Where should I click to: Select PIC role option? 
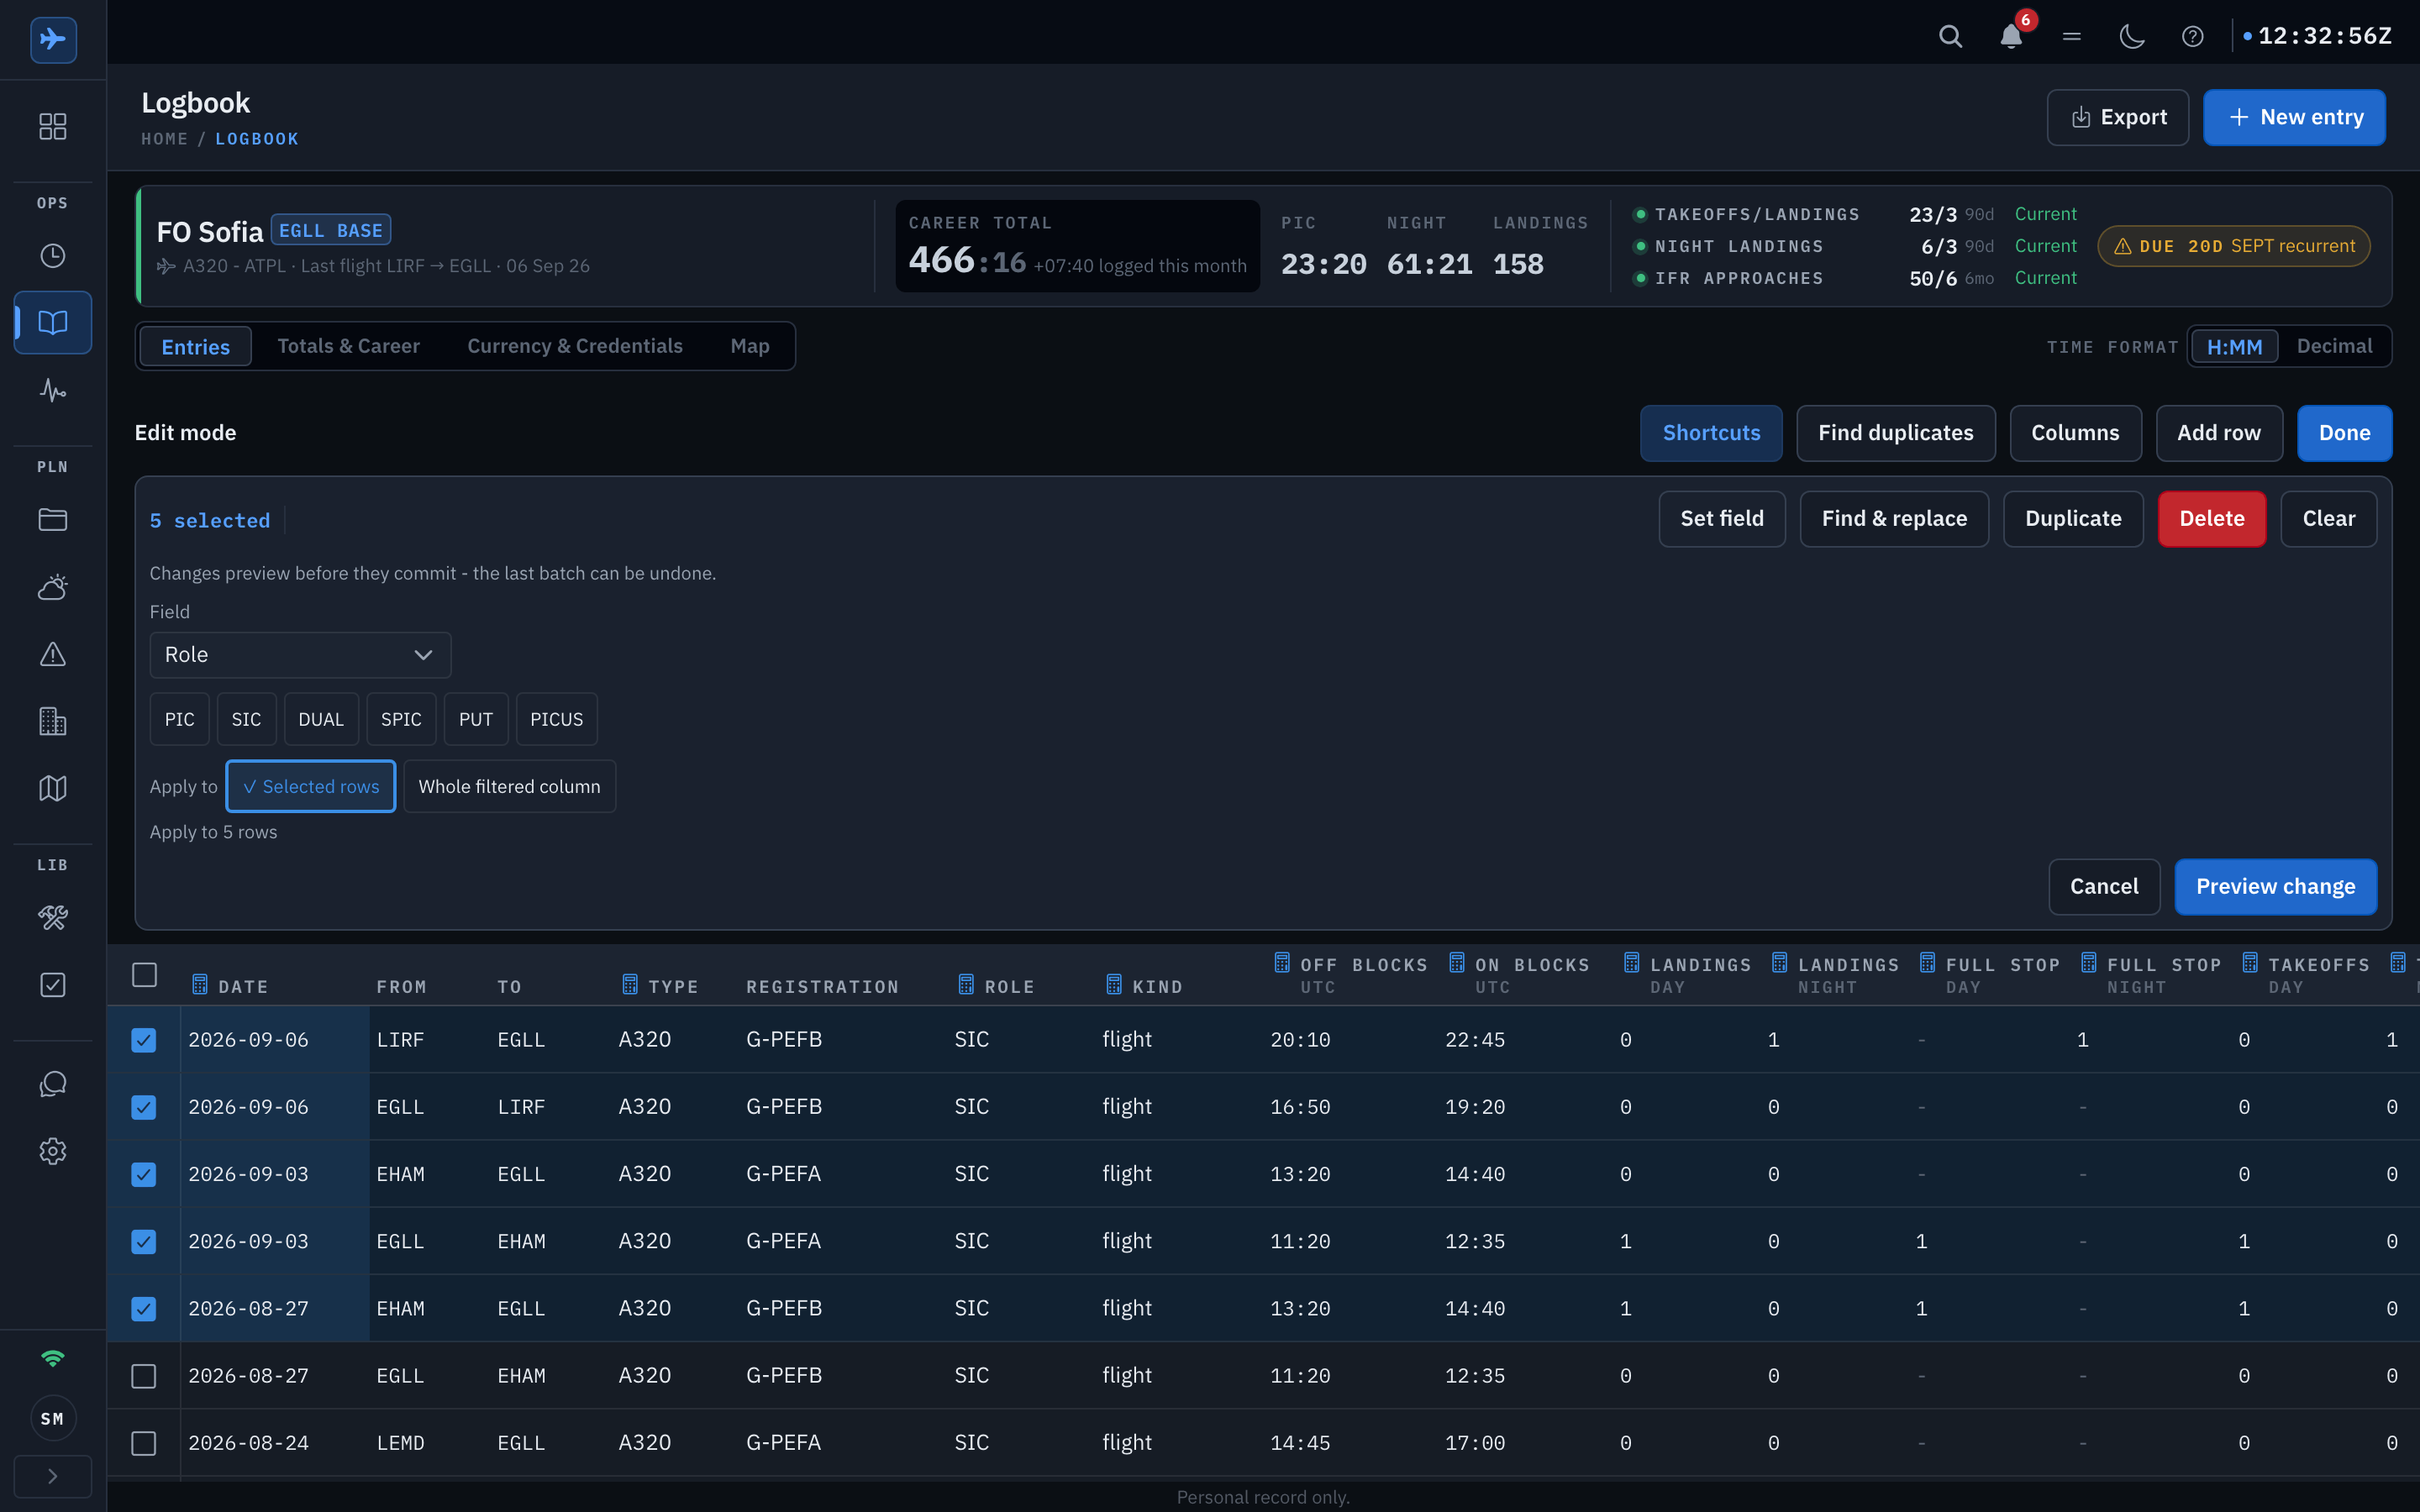180,719
